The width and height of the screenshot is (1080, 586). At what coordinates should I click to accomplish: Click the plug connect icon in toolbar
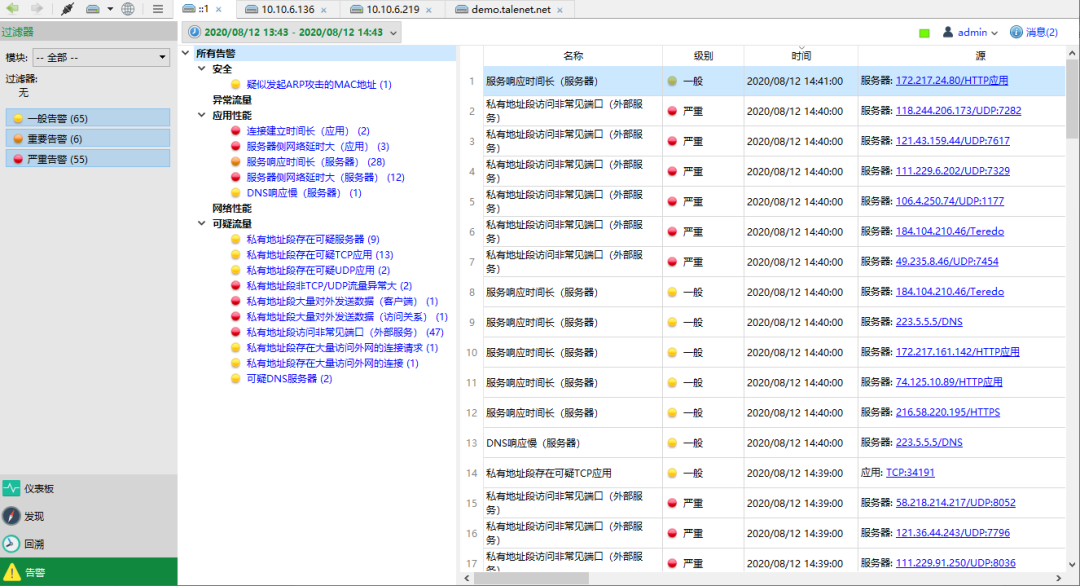click(67, 9)
